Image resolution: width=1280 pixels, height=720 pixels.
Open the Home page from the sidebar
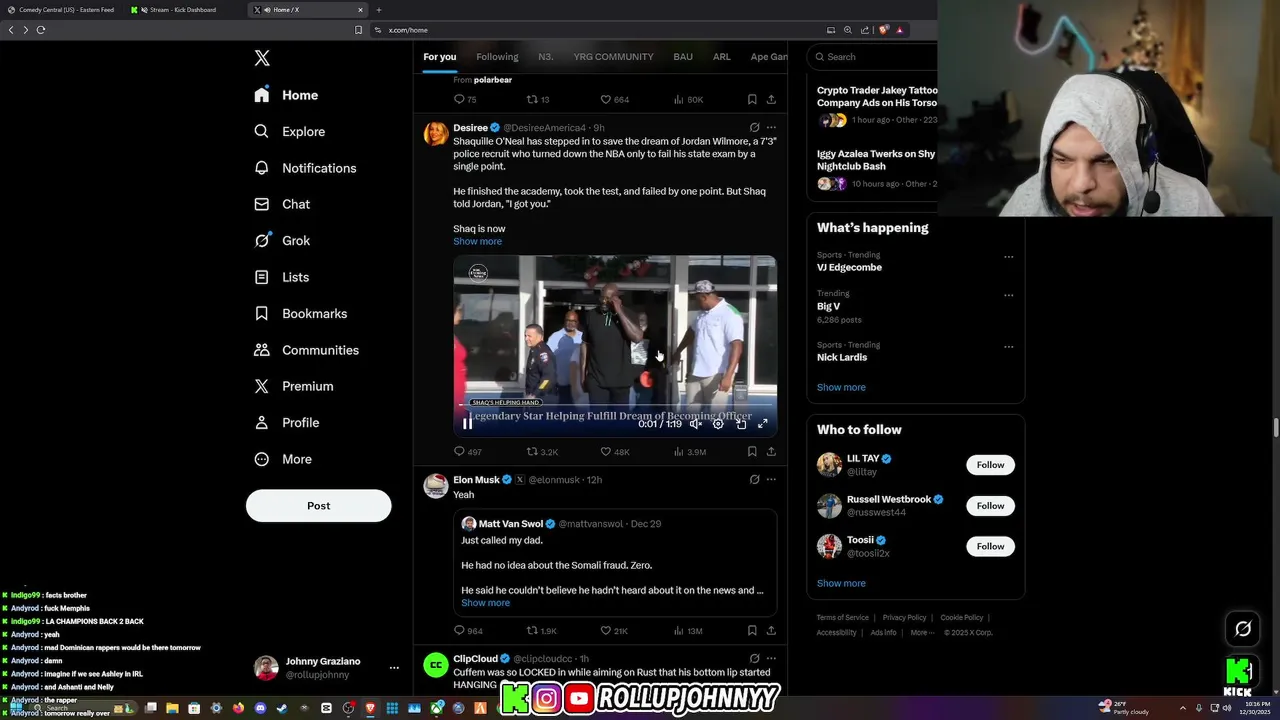coord(286,95)
